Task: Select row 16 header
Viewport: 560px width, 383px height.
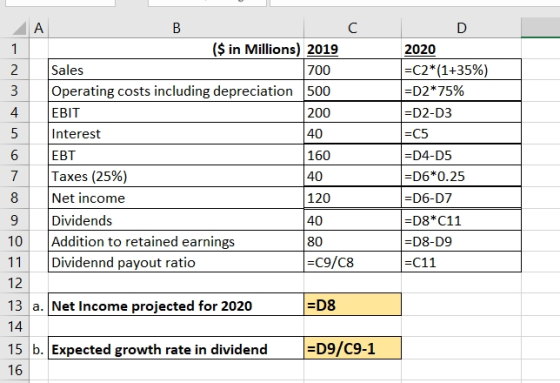Action: pyautogui.click(x=14, y=370)
